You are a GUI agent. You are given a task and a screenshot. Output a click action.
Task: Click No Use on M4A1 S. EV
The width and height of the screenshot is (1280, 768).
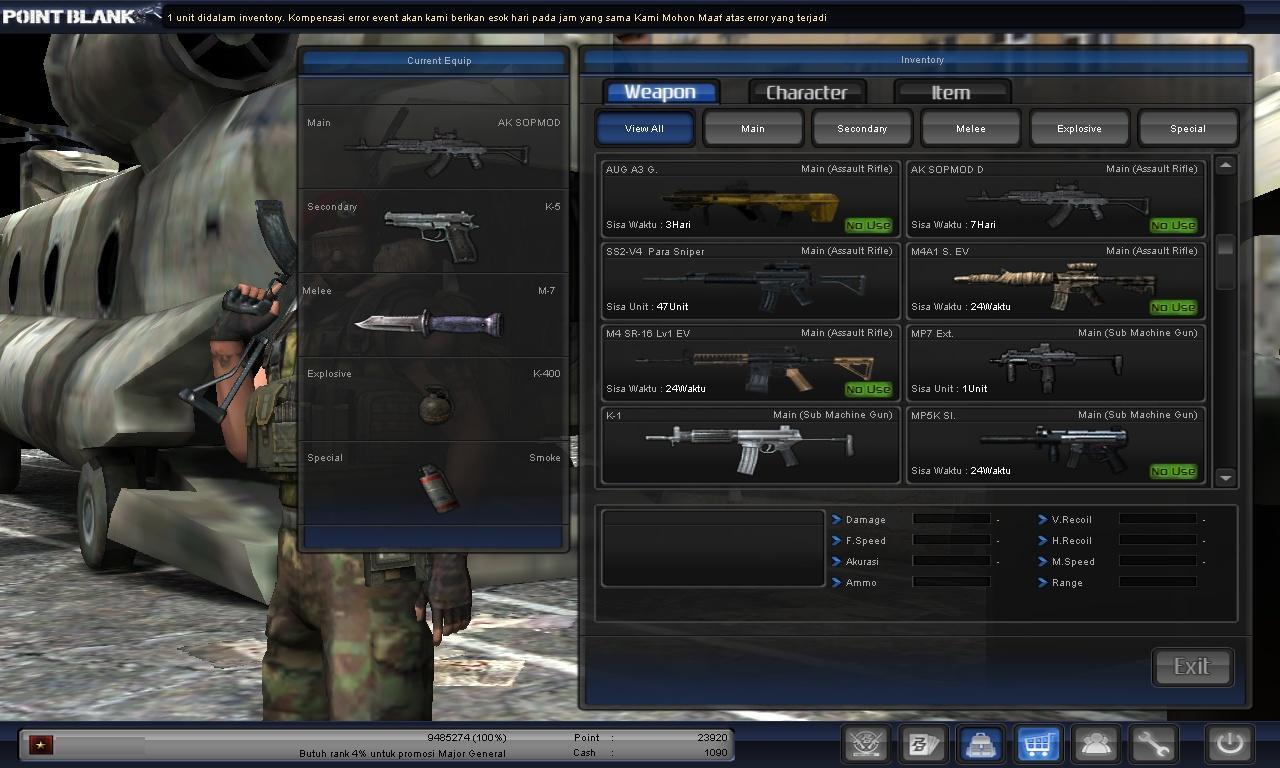[1173, 307]
